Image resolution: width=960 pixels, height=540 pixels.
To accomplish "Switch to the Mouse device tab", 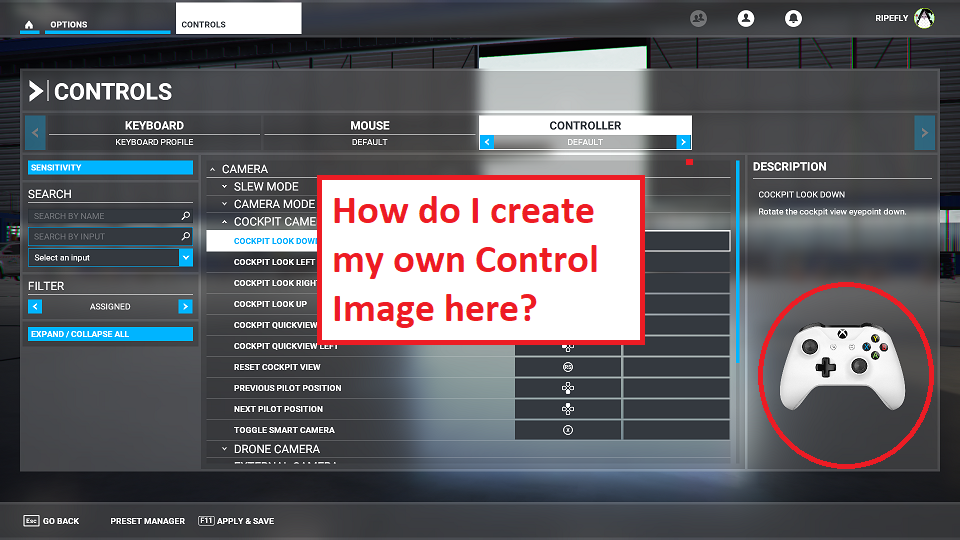I will [x=369, y=132].
